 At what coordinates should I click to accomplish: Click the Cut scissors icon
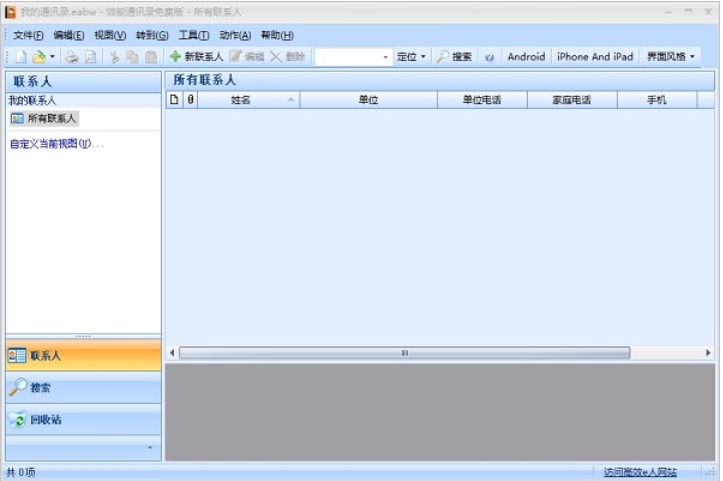114,57
